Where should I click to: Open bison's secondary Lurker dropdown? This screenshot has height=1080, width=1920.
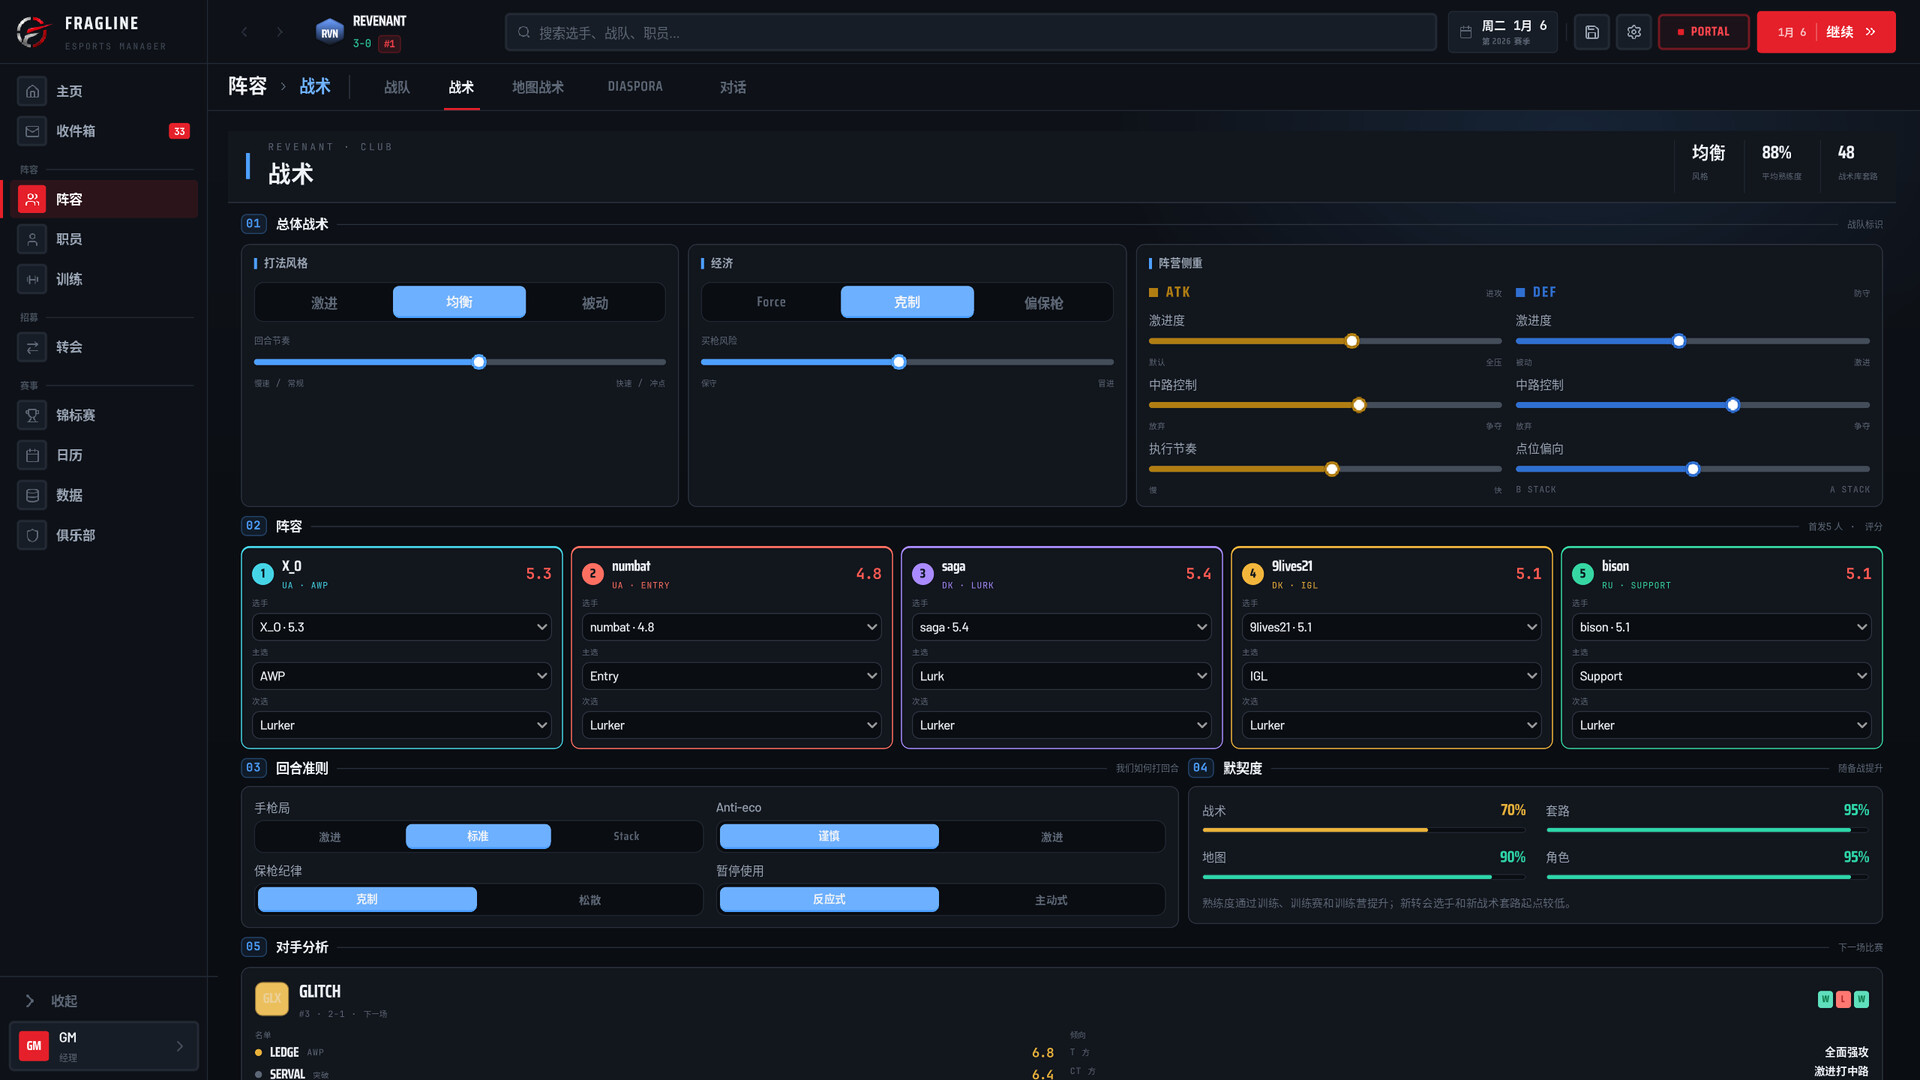pos(1722,725)
